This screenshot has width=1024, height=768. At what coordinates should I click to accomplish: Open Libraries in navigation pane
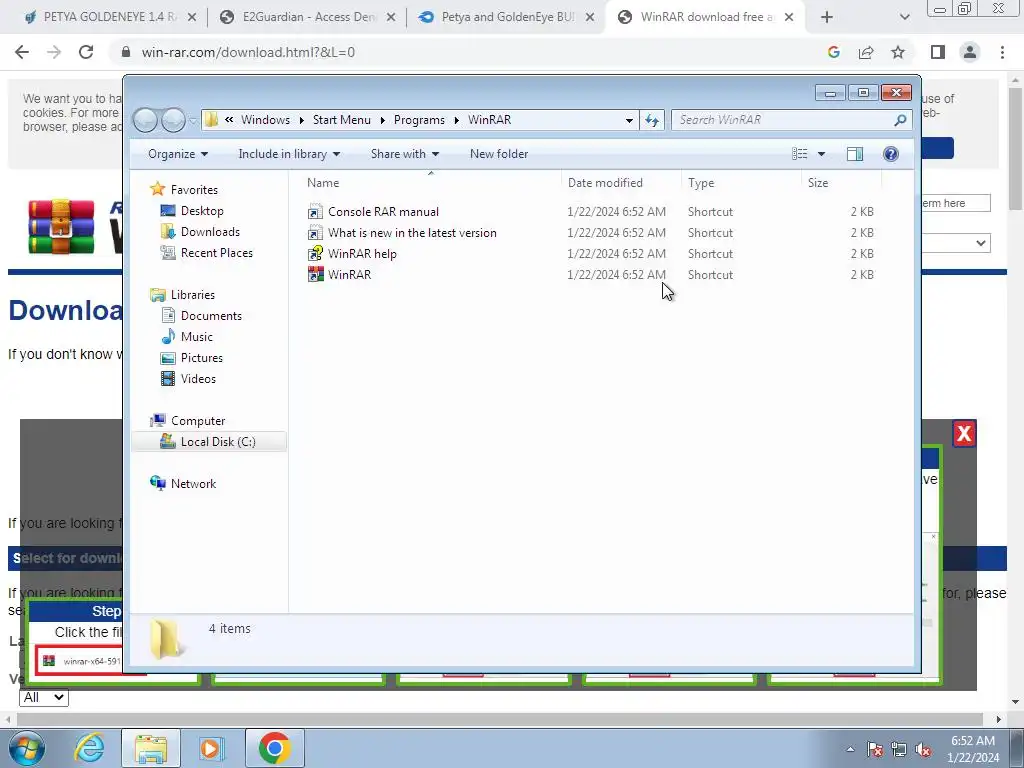coord(193,295)
